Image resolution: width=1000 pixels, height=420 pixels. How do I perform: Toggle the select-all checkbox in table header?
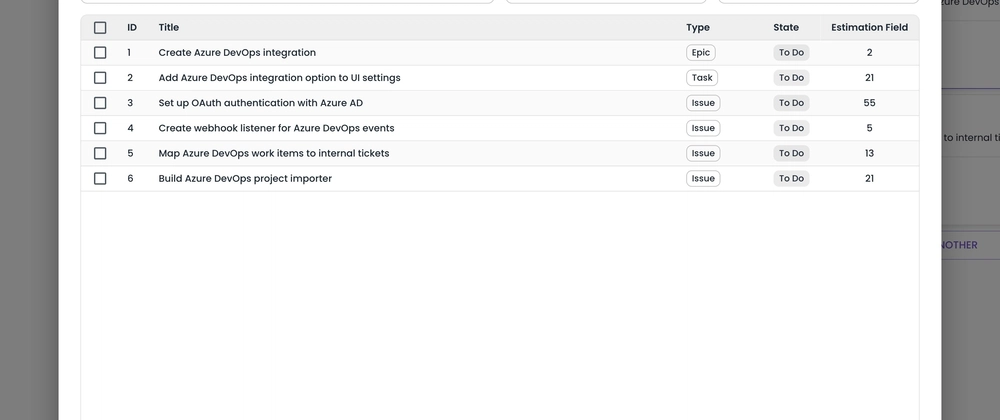(x=100, y=27)
